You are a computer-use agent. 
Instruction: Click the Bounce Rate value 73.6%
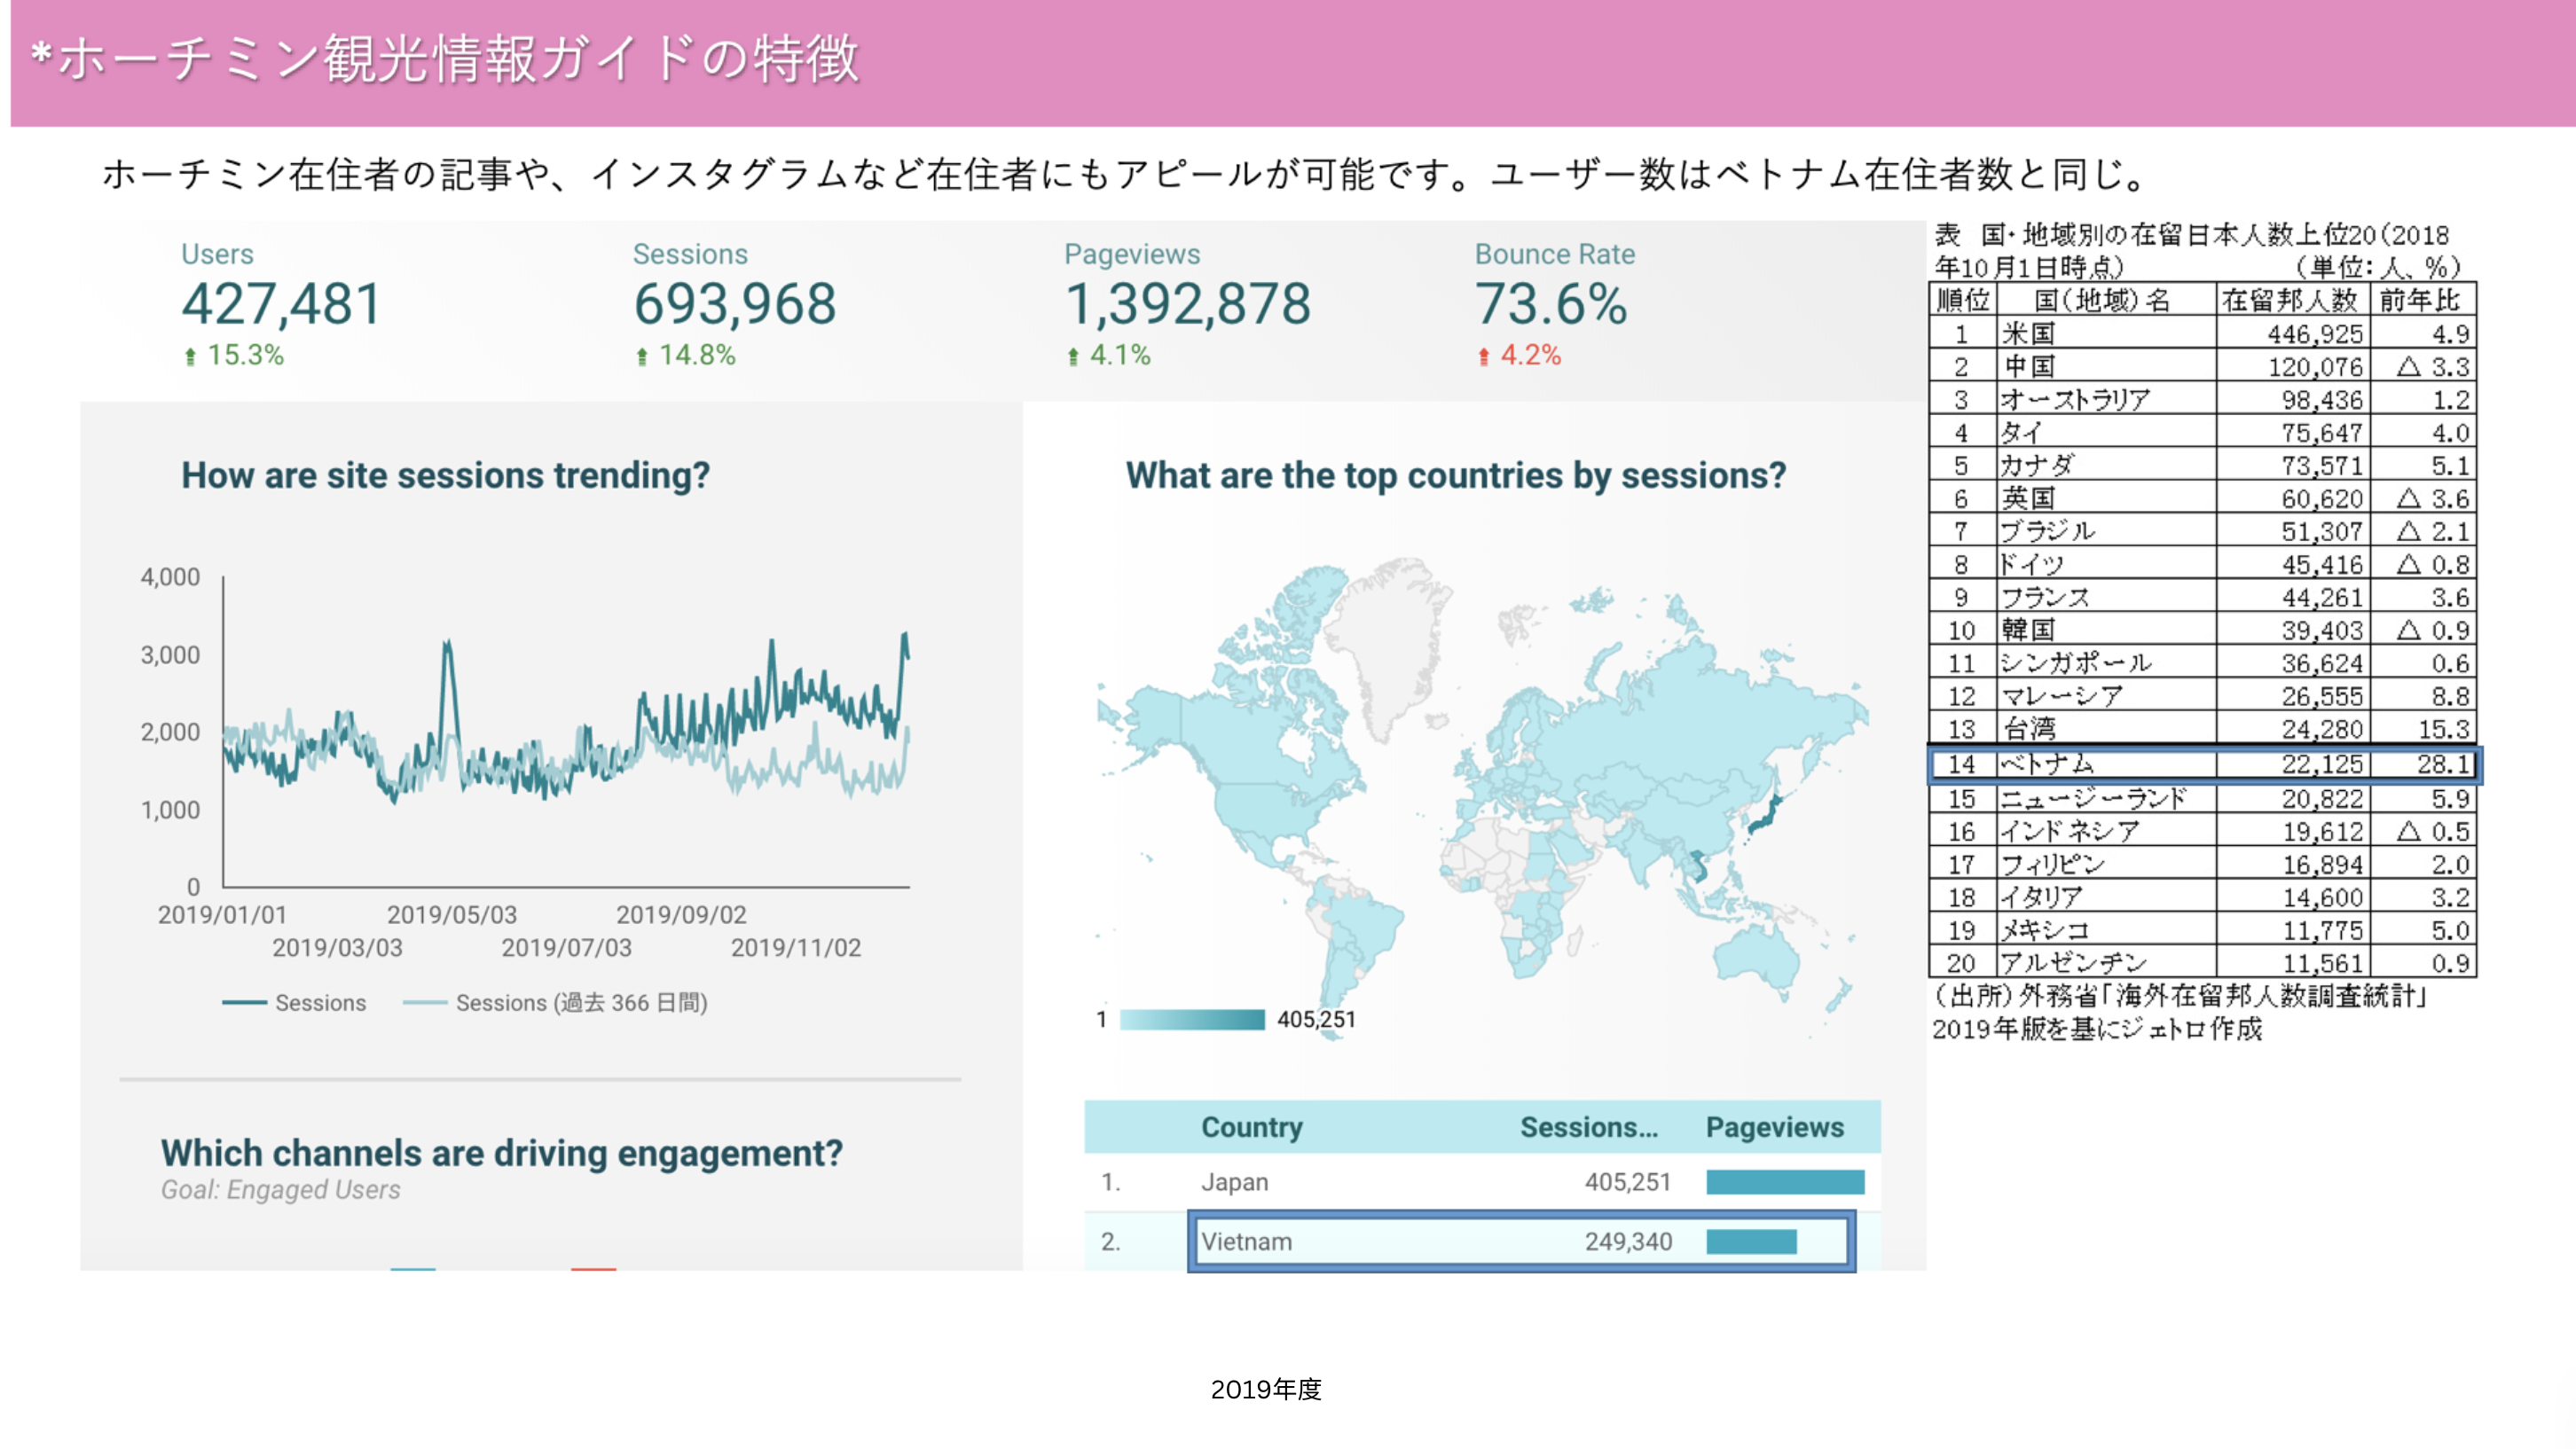[1550, 304]
